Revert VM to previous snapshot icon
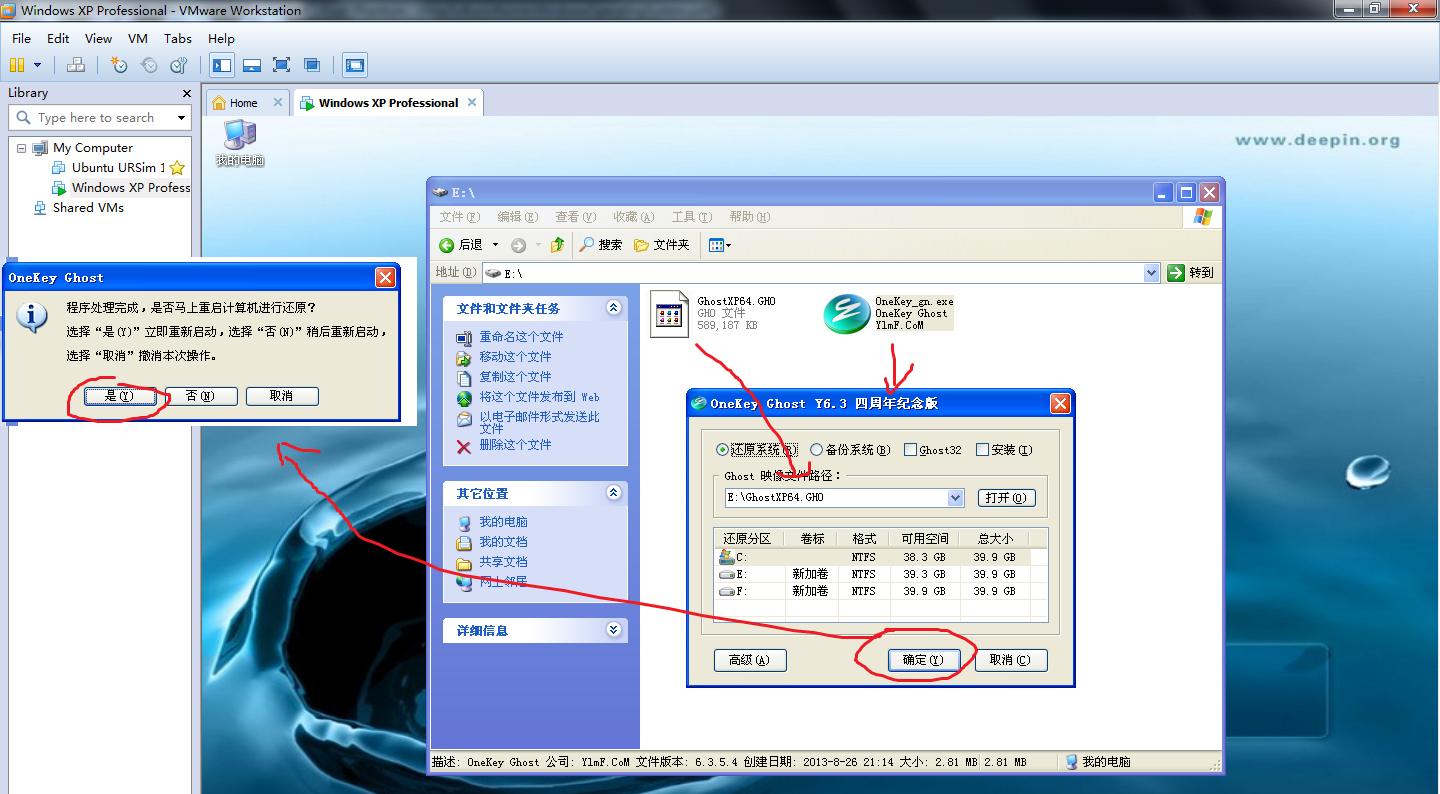Screen dimensions: 1440x794 tap(149, 65)
